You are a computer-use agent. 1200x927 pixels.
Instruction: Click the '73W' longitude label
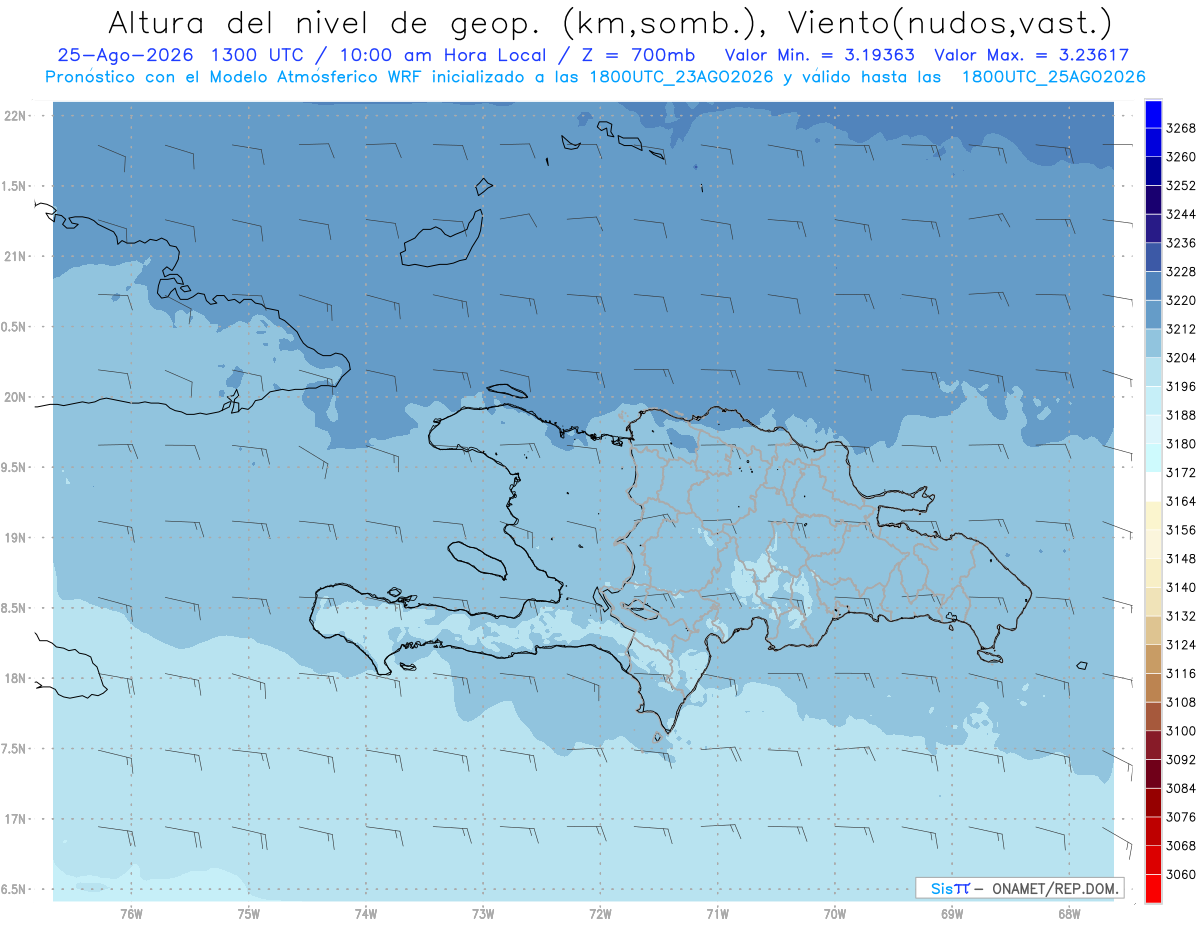click(x=483, y=913)
